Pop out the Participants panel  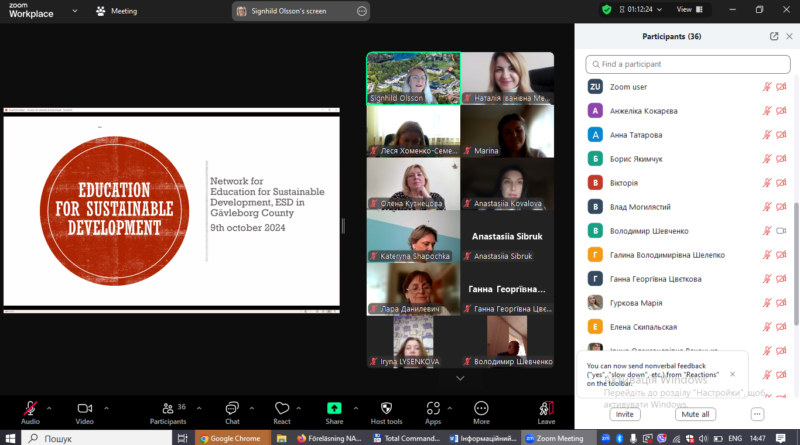[x=774, y=36]
